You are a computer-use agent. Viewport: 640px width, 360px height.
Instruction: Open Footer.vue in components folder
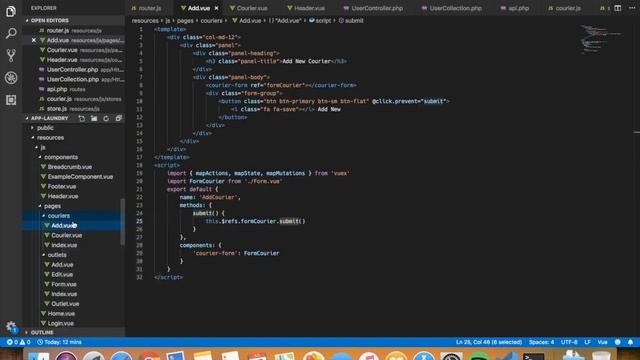pos(62,187)
